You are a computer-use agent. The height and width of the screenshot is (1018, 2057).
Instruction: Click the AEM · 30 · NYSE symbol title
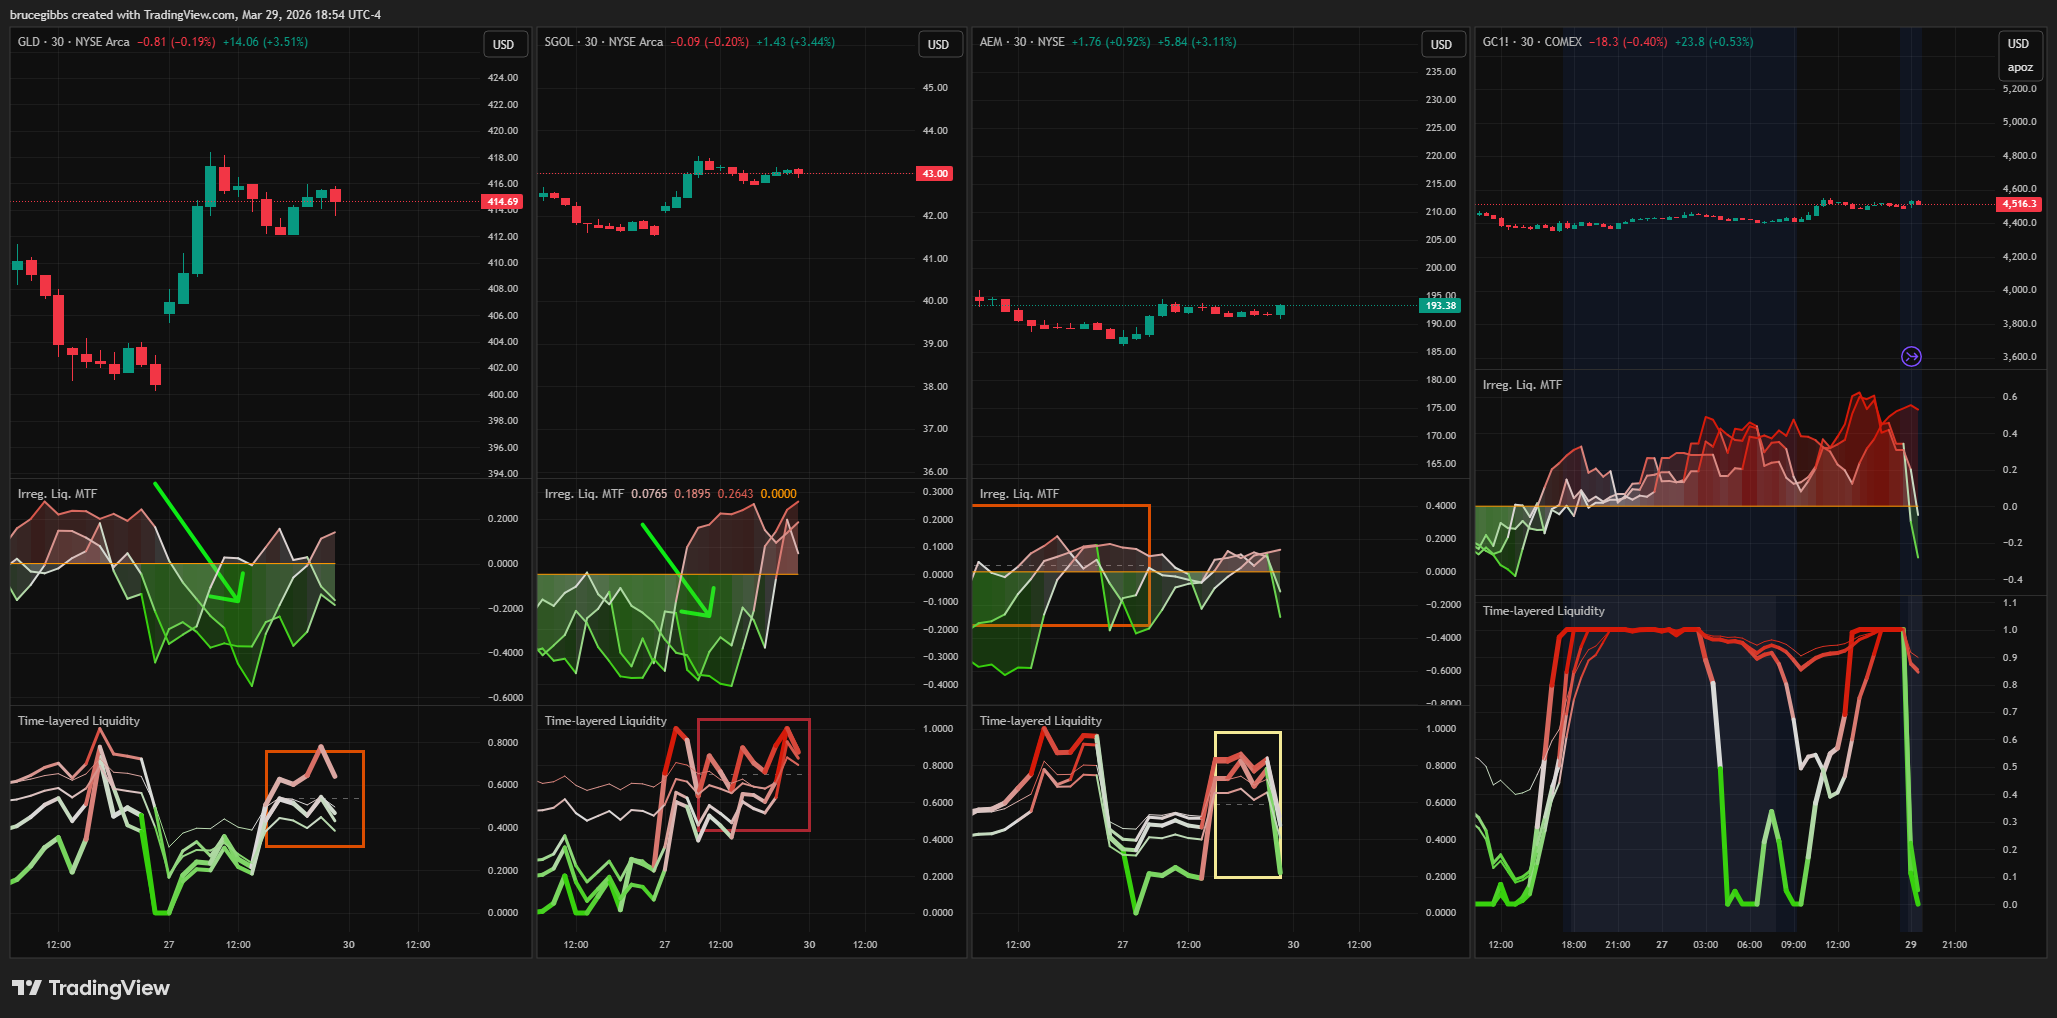1021,42
